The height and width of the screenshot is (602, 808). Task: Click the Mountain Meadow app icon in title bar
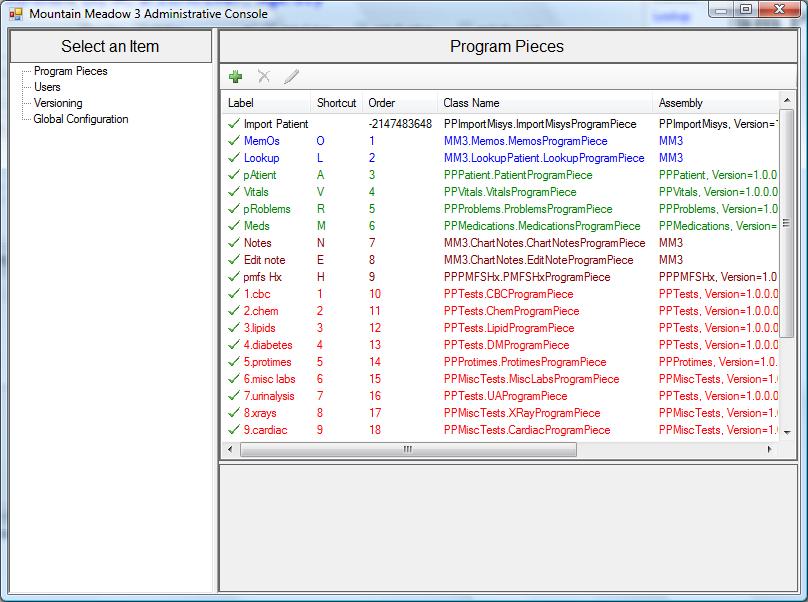point(16,13)
